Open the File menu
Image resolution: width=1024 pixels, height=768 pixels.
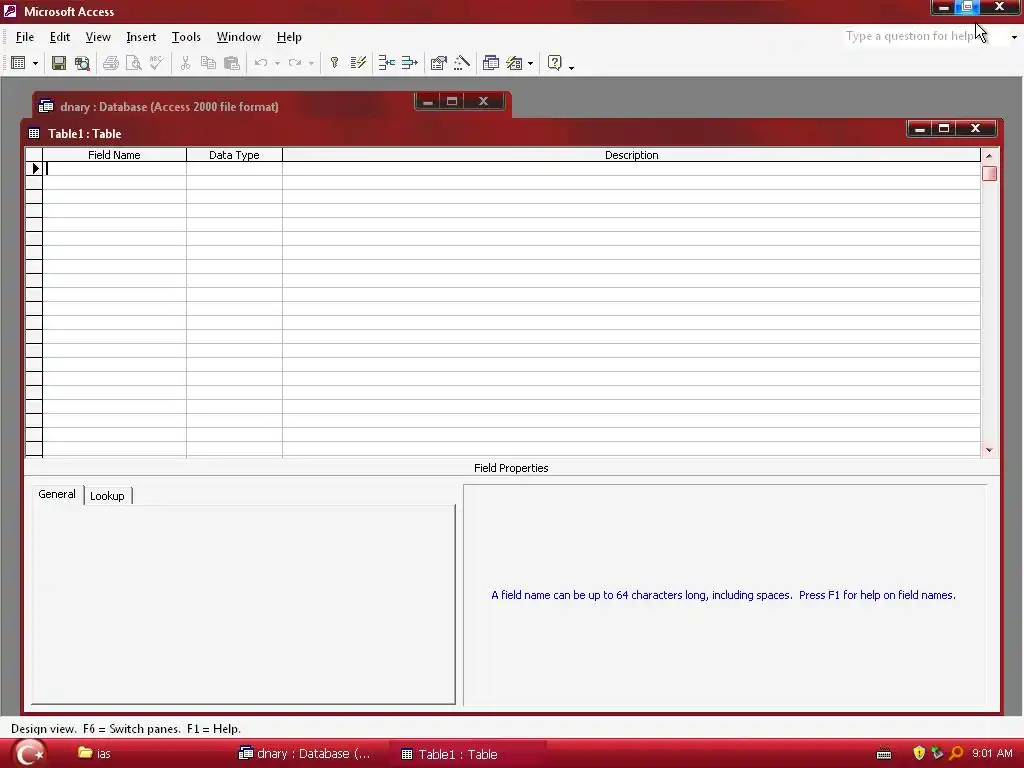[25, 37]
